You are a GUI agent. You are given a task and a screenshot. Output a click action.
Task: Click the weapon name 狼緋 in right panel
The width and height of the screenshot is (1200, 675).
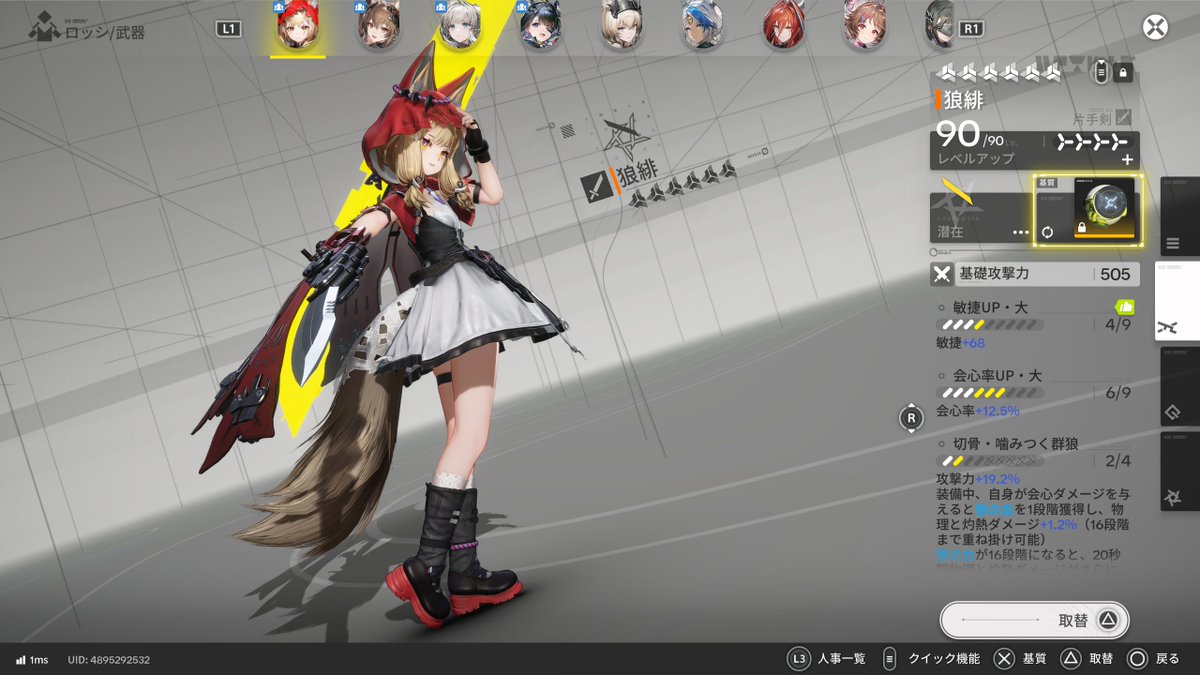(963, 98)
